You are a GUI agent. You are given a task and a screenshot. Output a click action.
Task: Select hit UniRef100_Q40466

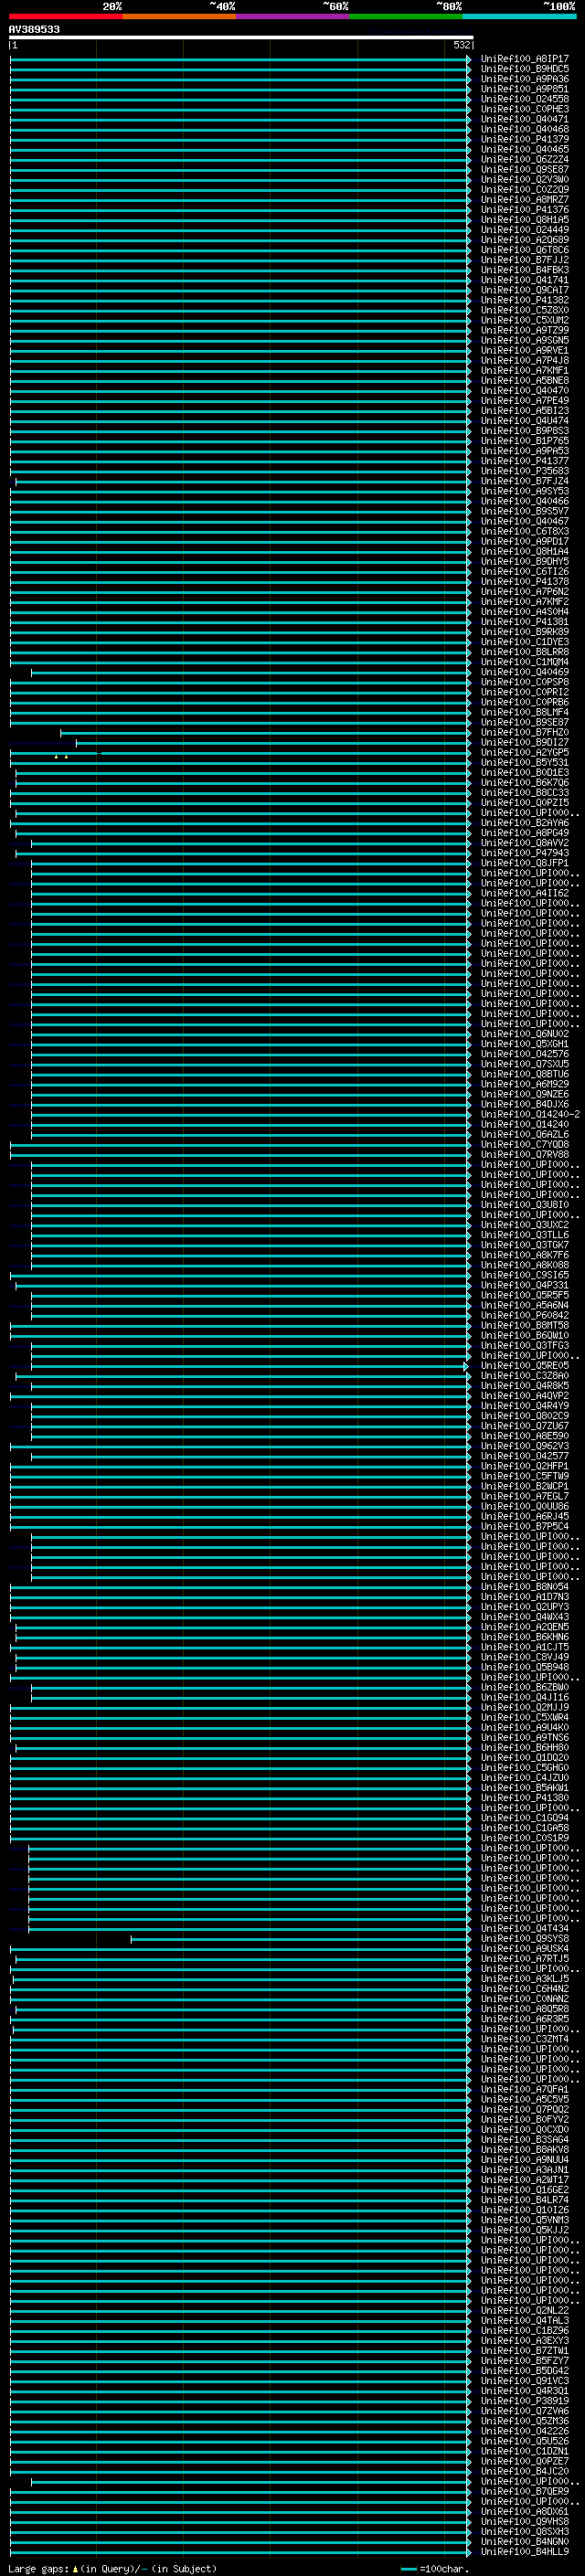[524, 501]
